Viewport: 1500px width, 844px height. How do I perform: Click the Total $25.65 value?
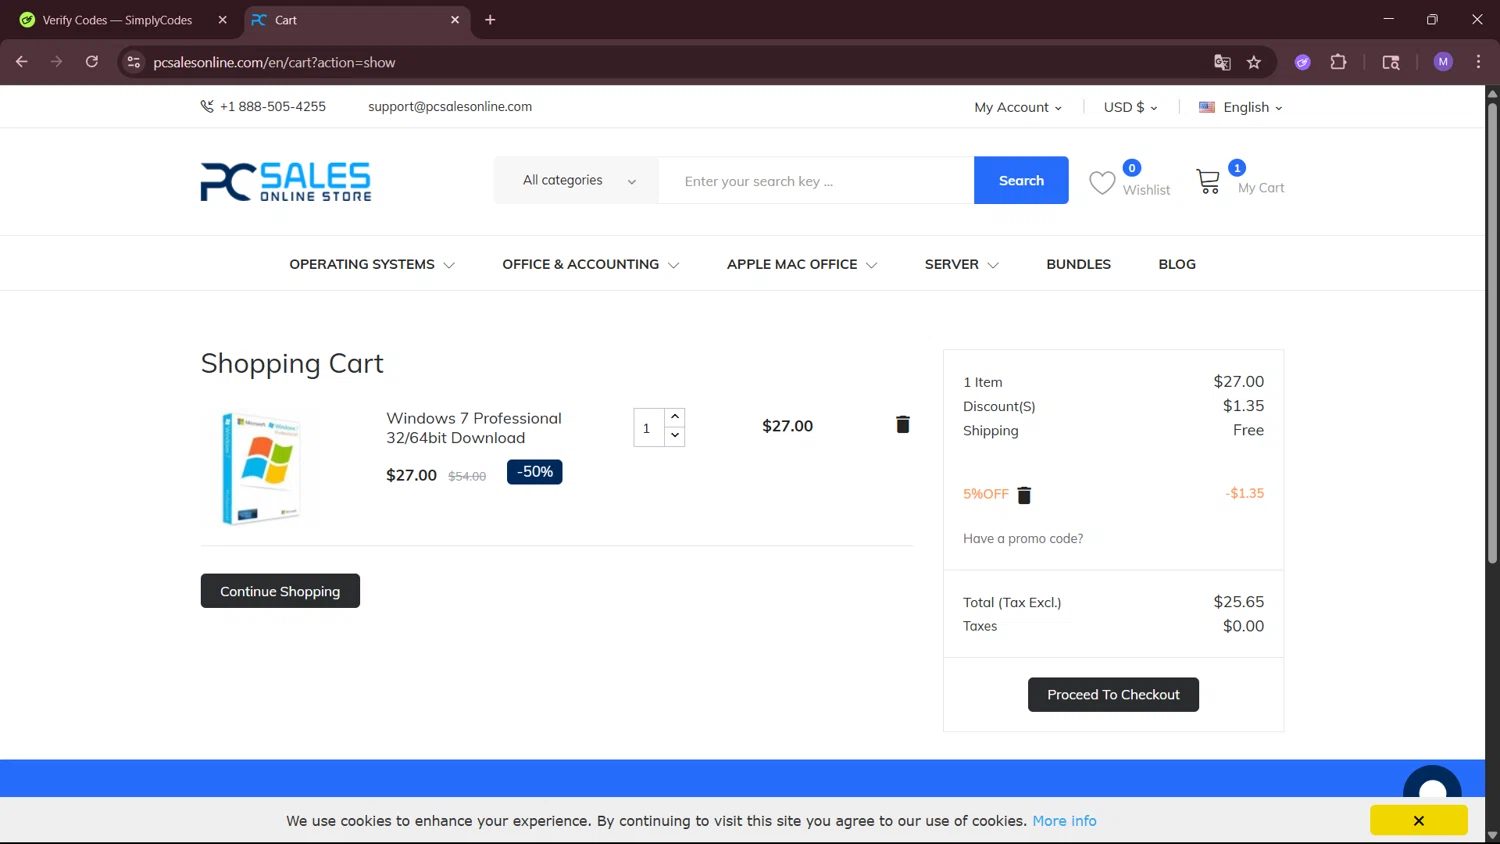(1239, 602)
